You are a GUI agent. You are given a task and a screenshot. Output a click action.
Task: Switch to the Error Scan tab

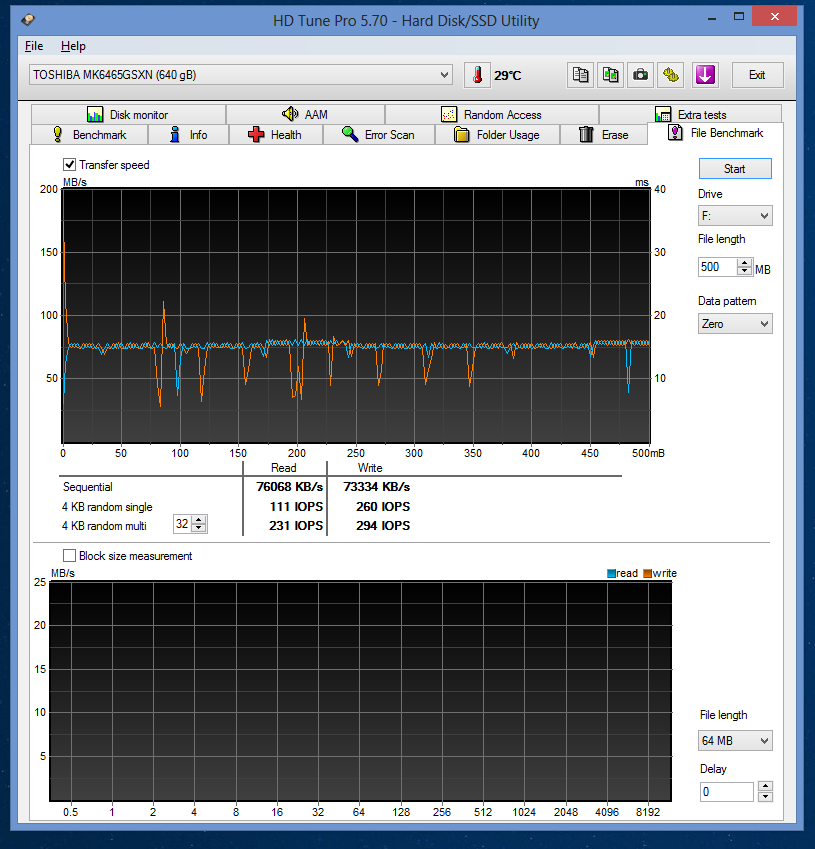(379, 134)
